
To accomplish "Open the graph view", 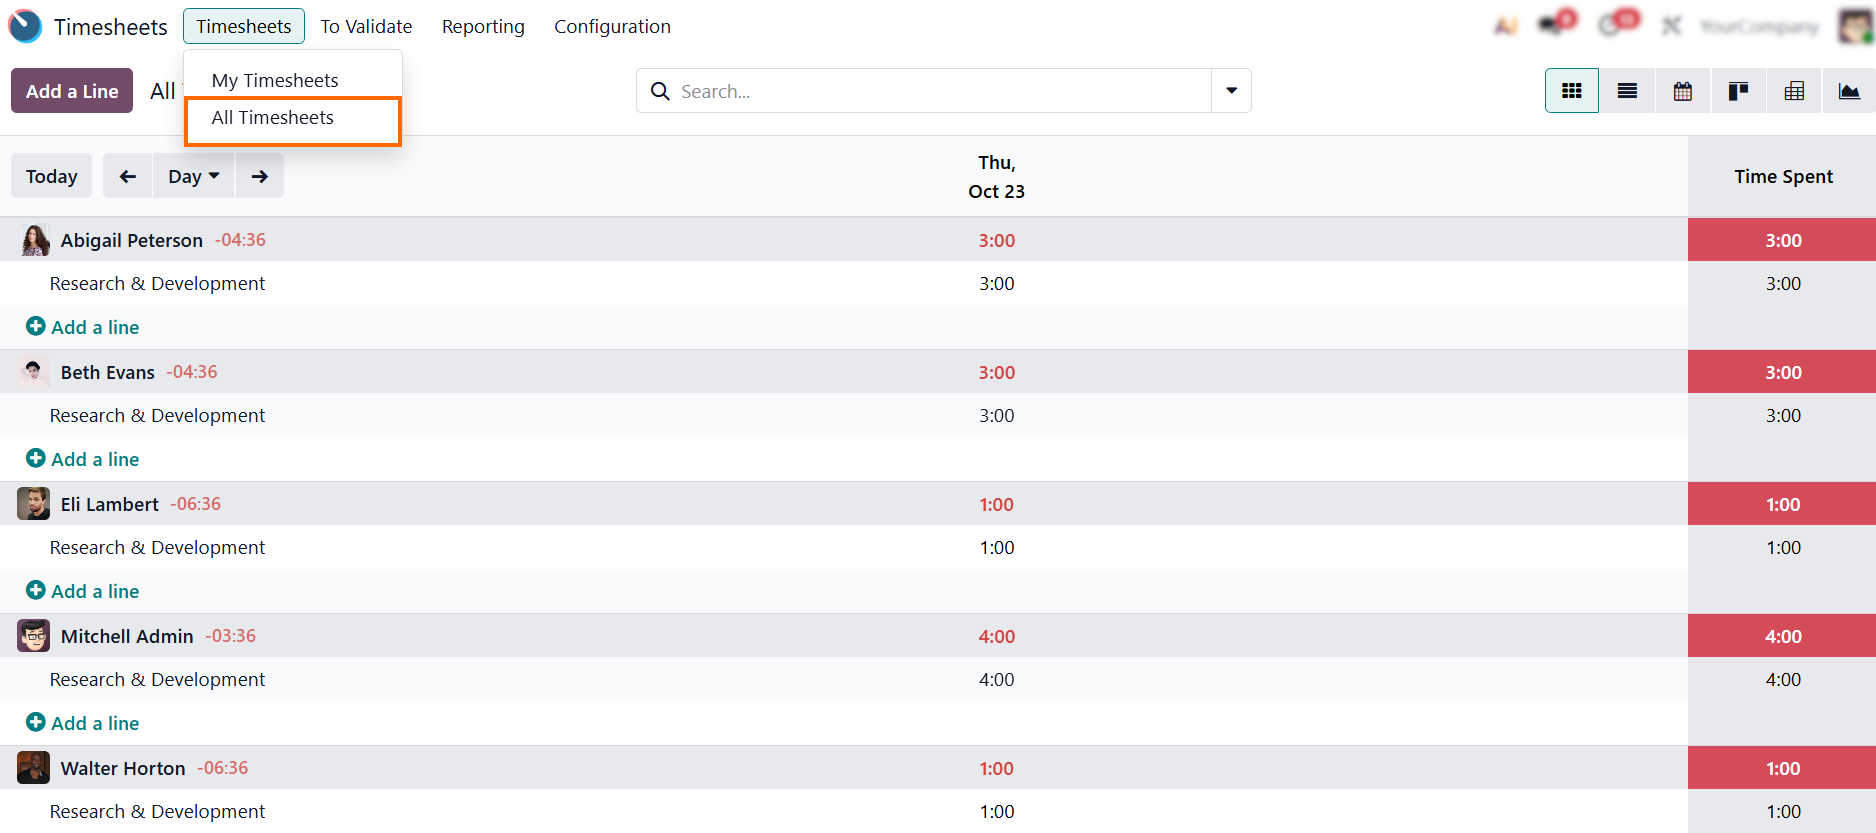I will click(1849, 91).
